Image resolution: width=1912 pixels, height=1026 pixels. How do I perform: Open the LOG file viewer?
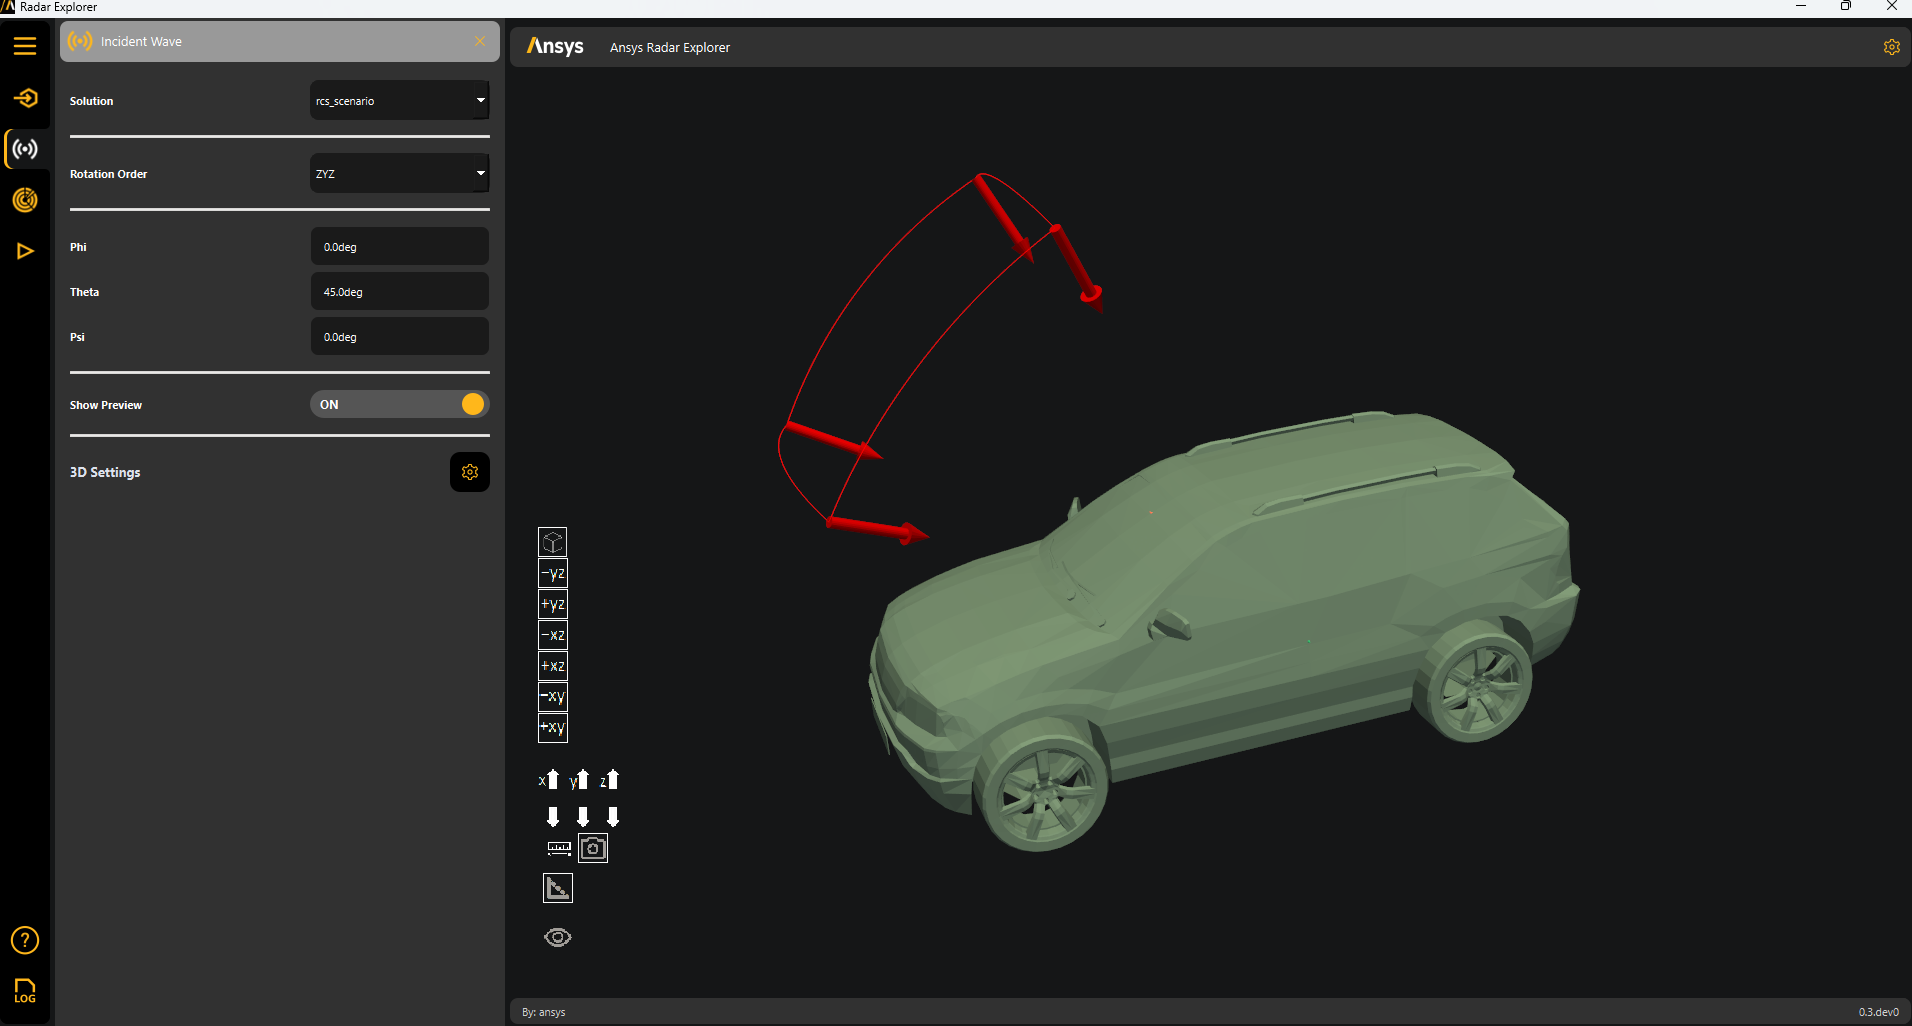[25, 991]
